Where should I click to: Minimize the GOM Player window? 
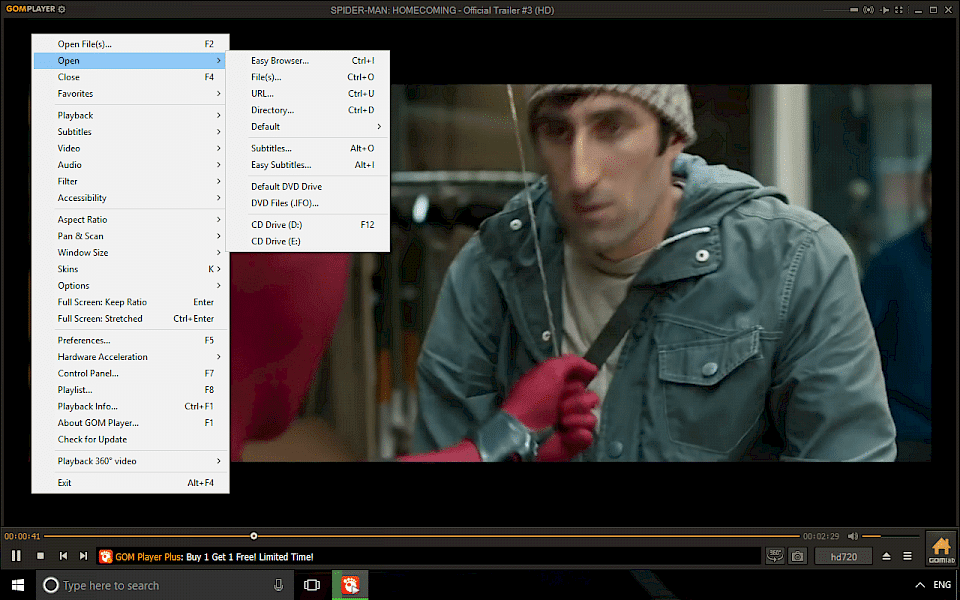918,10
